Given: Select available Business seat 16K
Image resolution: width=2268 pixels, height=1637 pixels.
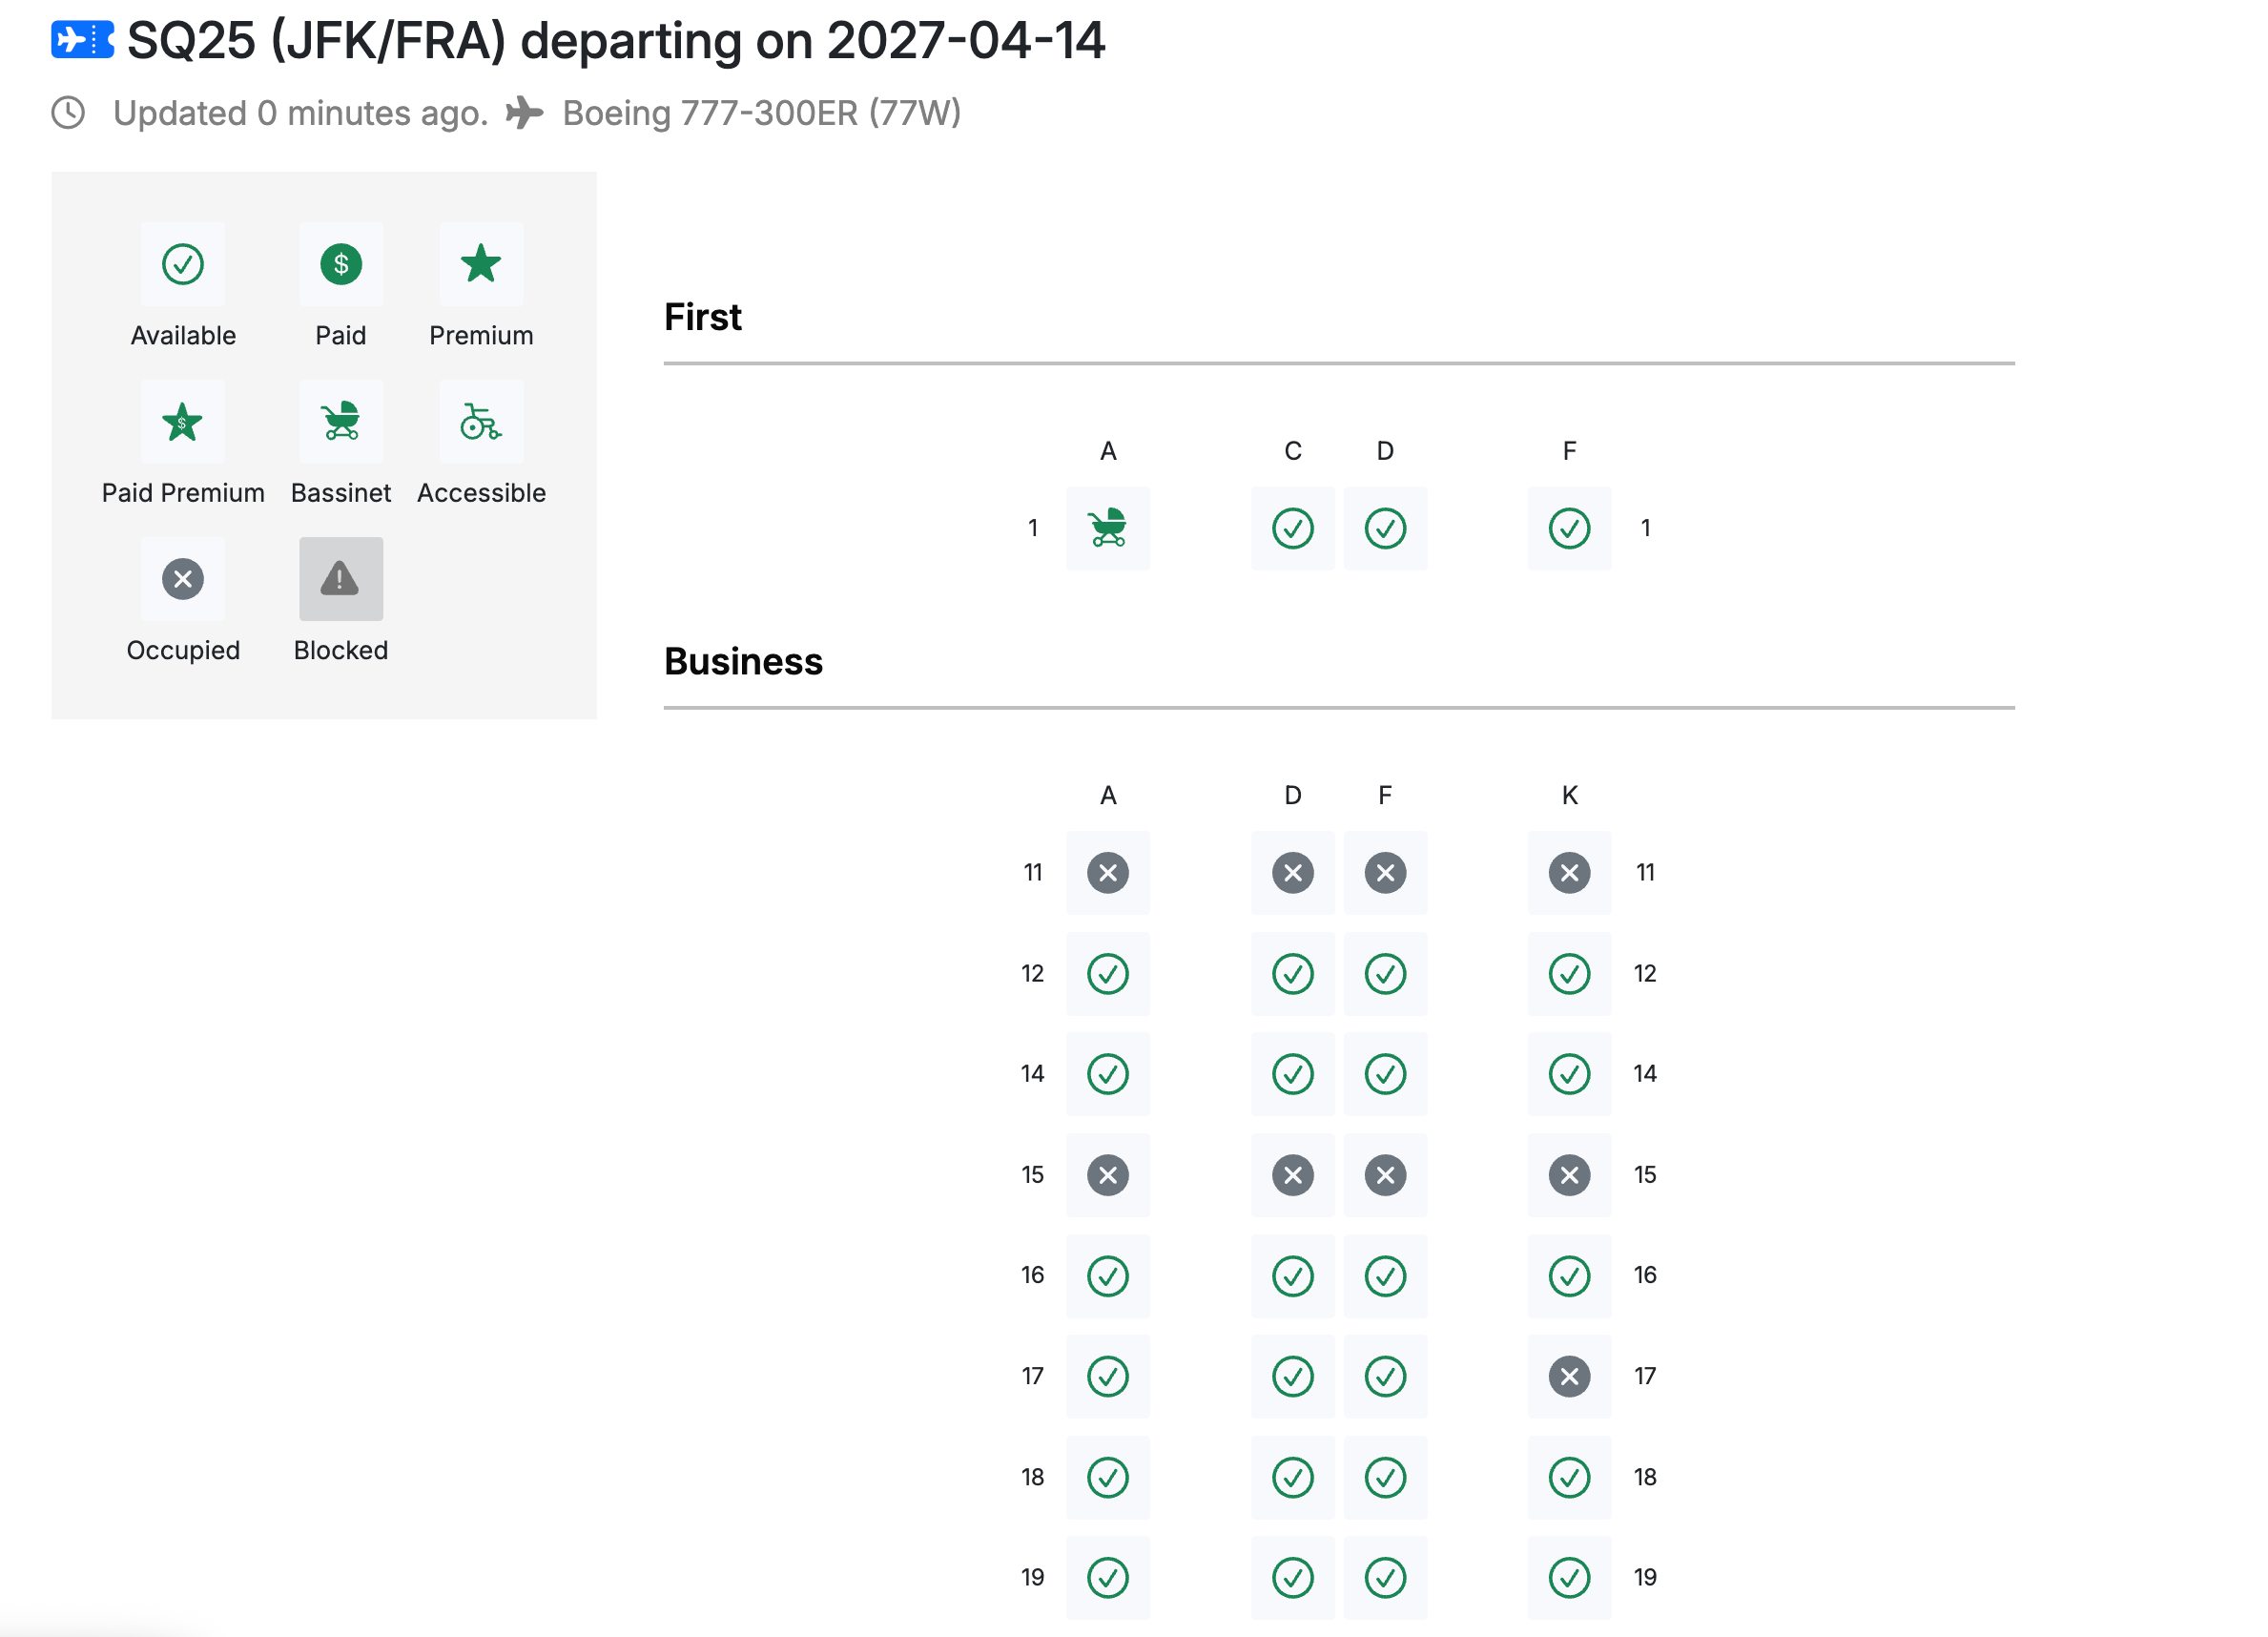Looking at the screenshot, I should (x=1570, y=1276).
